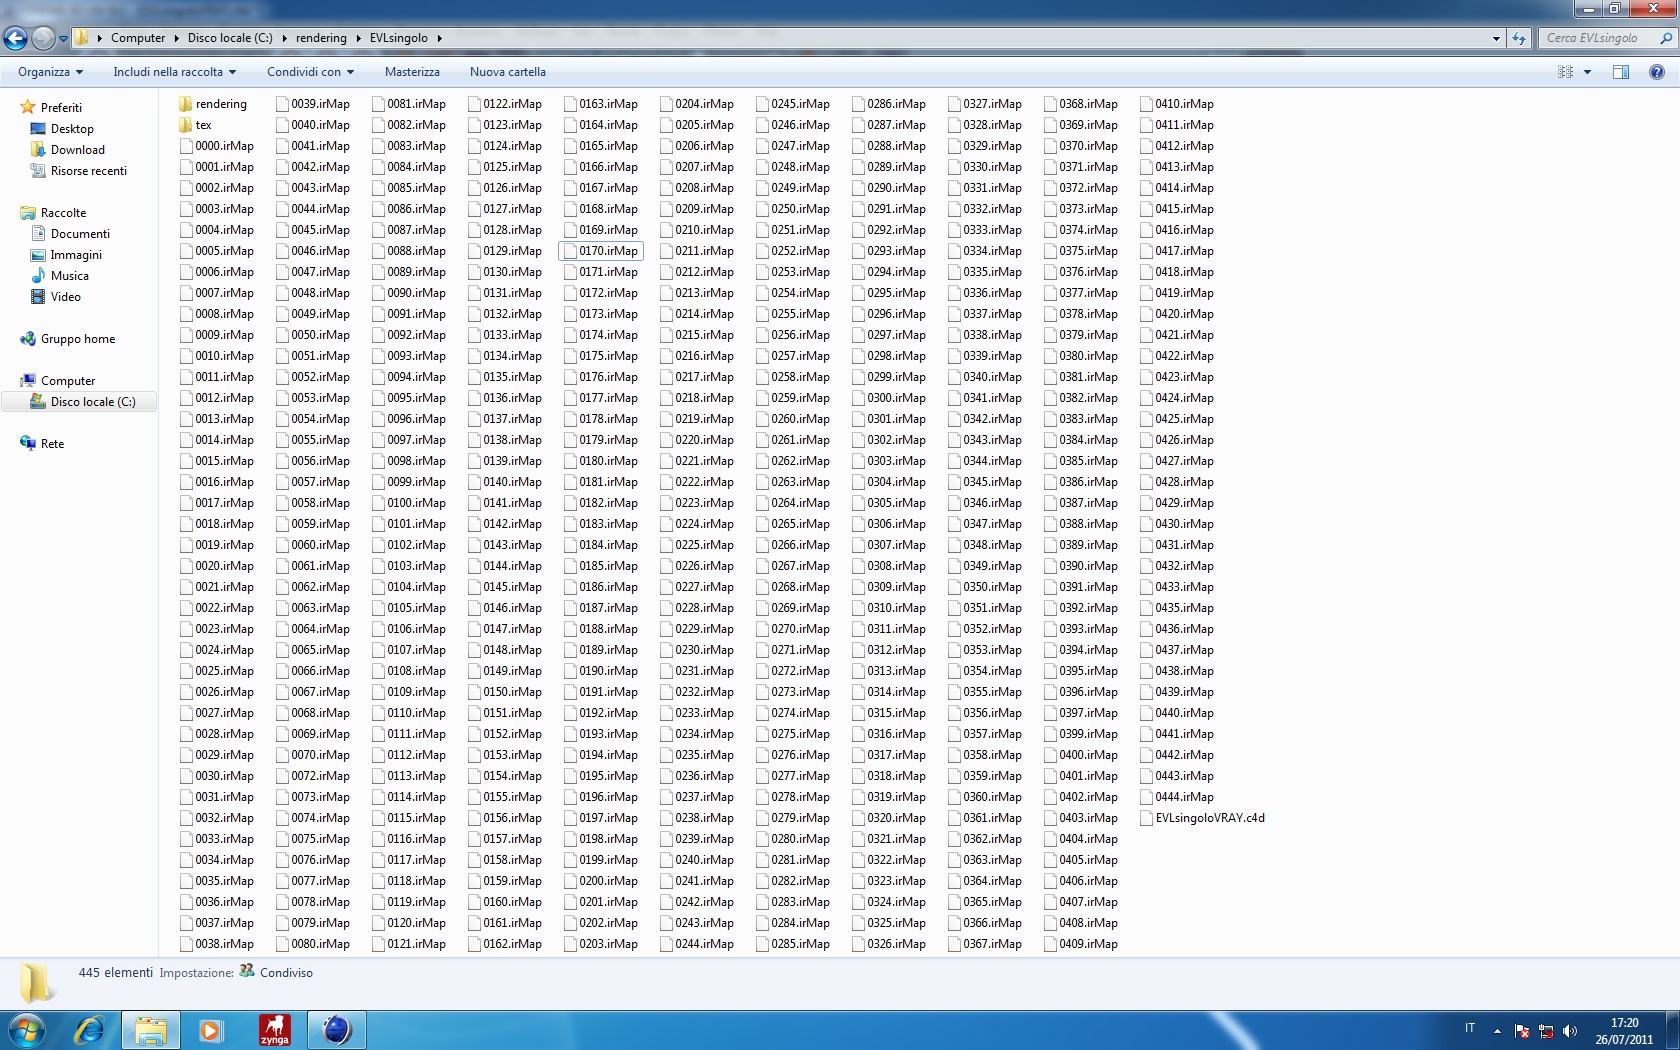The width and height of the screenshot is (1680, 1050).
Task: Expand arrow after EVLsingolo breadcrumb
Action: (439, 38)
